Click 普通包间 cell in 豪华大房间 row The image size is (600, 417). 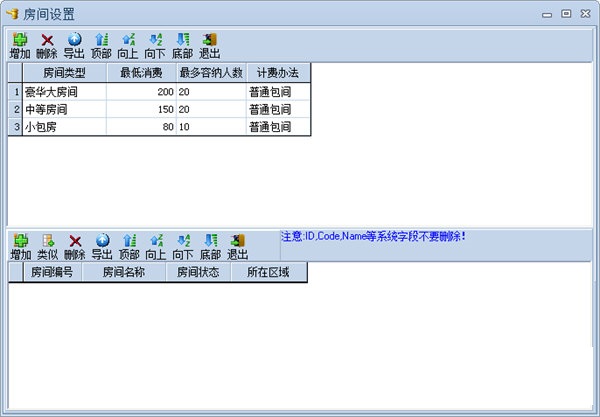[x=278, y=92]
